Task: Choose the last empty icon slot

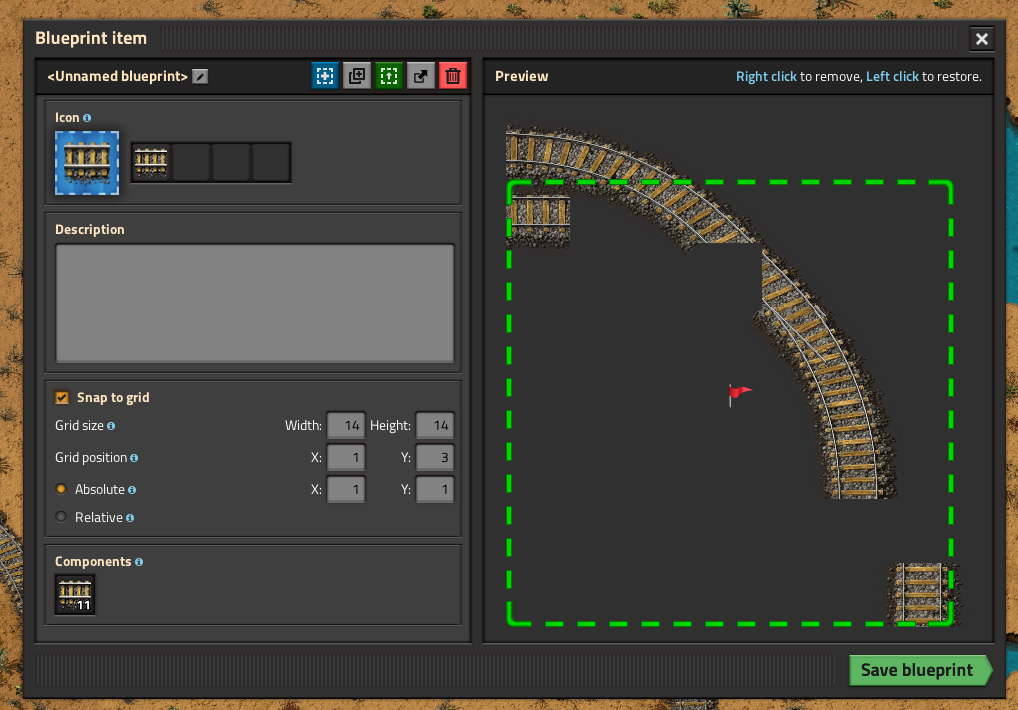Action: [271, 162]
